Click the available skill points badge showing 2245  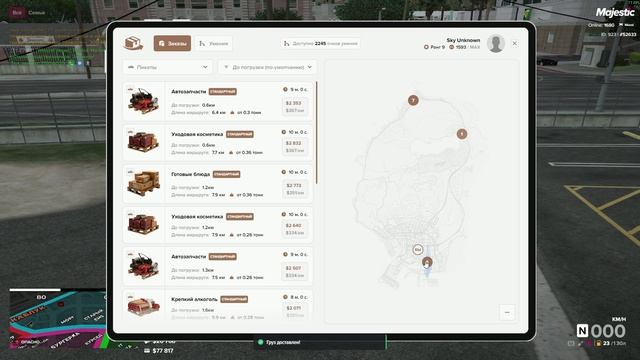point(320,43)
